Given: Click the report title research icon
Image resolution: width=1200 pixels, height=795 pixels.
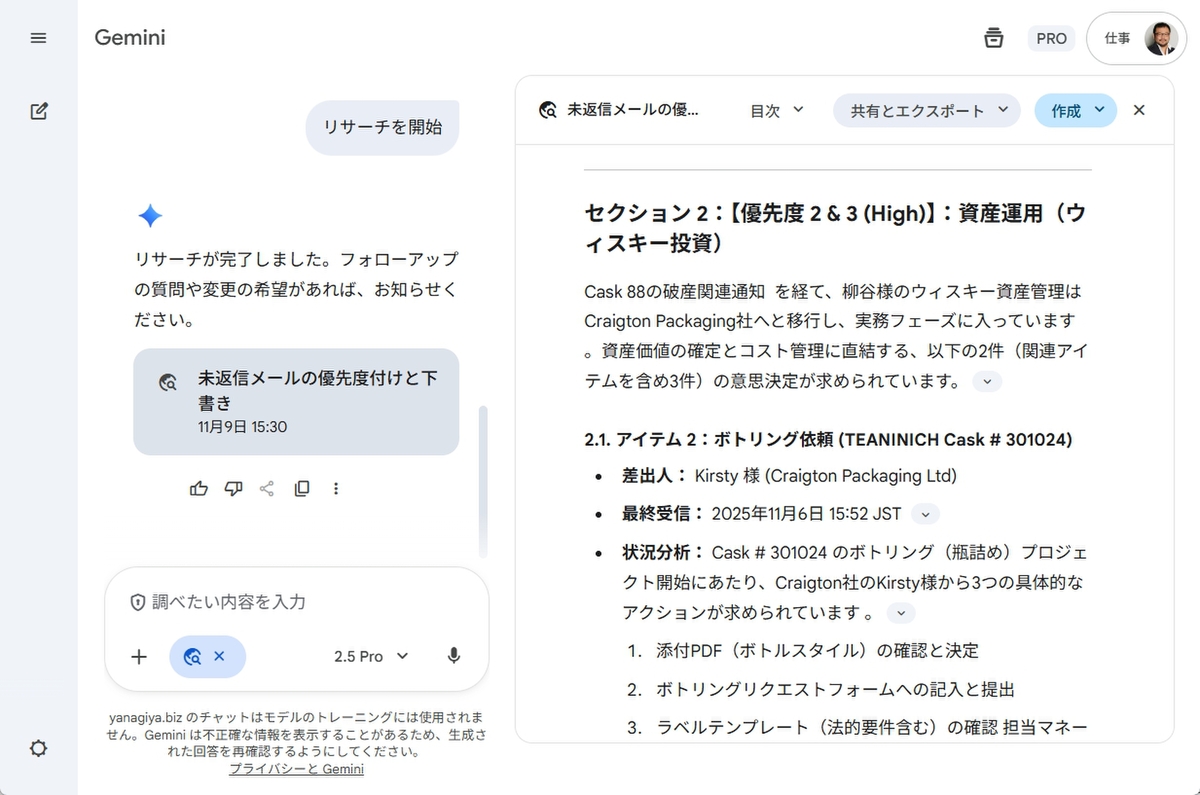Looking at the screenshot, I should [547, 111].
